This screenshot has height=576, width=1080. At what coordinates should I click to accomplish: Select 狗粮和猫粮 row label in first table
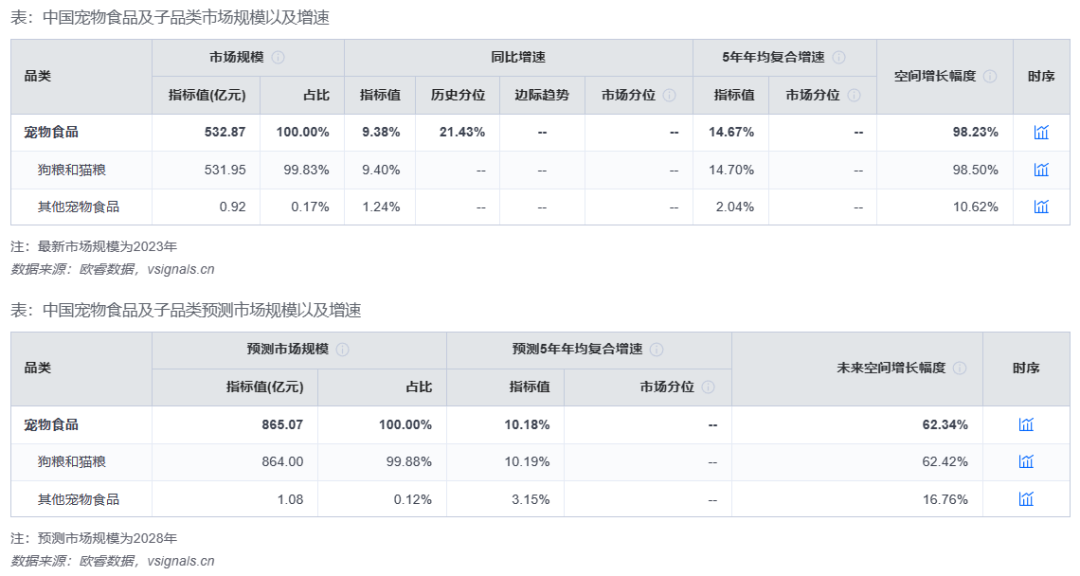tap(71, 170)
